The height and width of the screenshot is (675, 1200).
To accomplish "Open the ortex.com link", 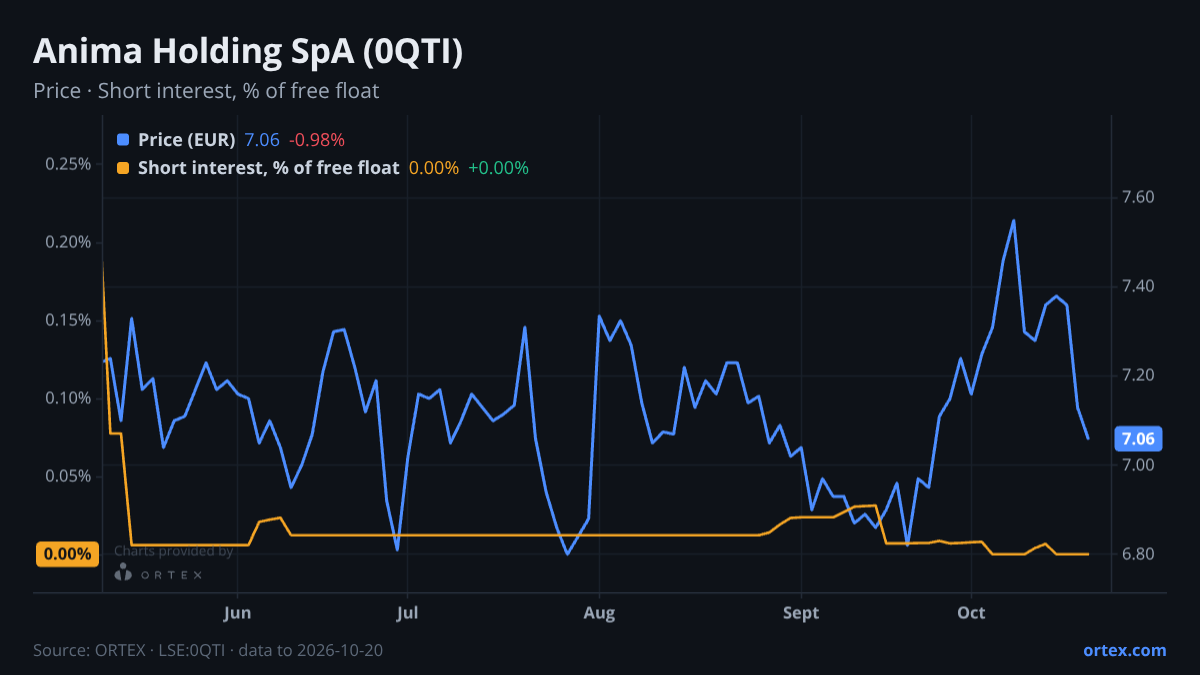I will [x=1125, y=650].
